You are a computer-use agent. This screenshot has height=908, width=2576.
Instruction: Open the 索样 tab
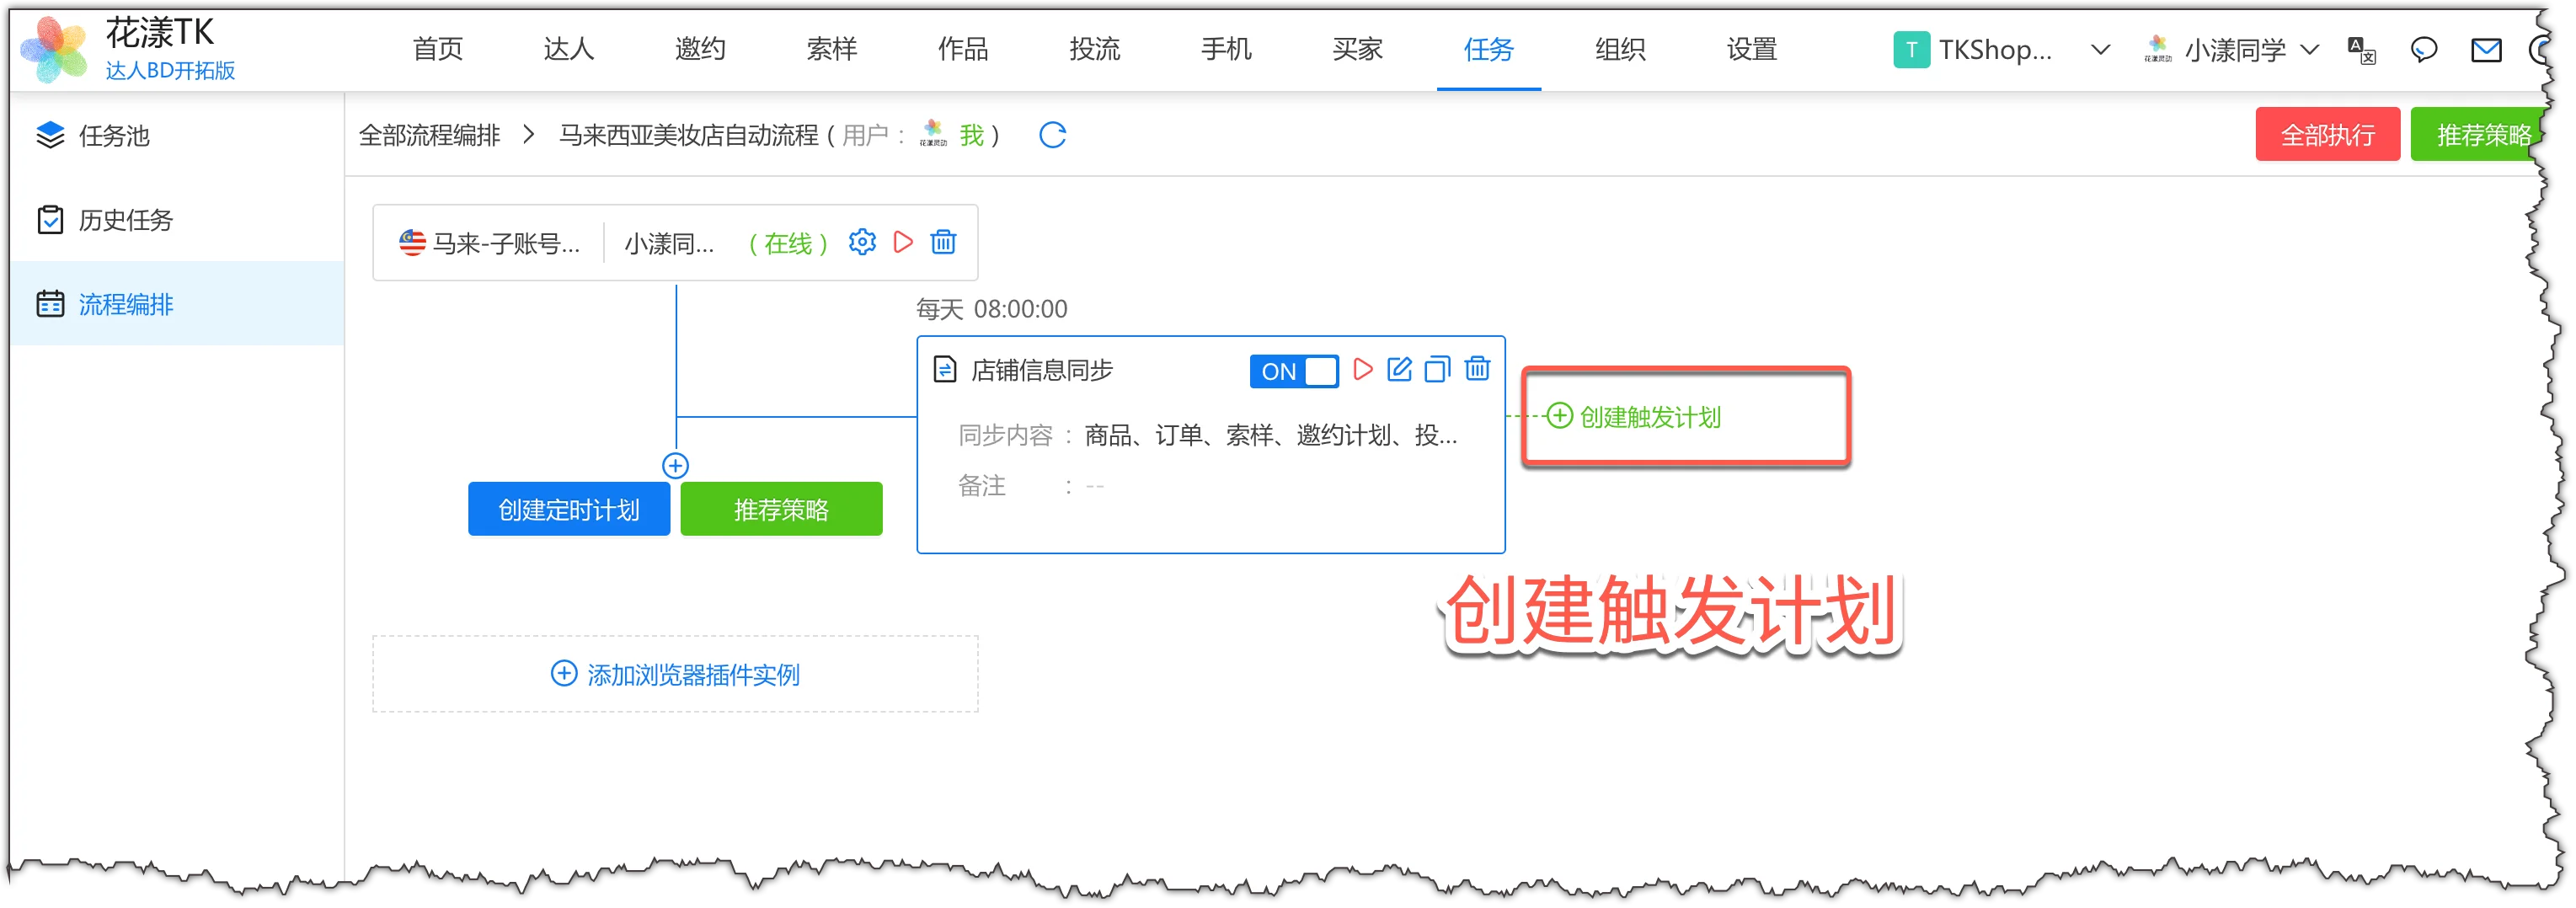click(x=831, y=49)
